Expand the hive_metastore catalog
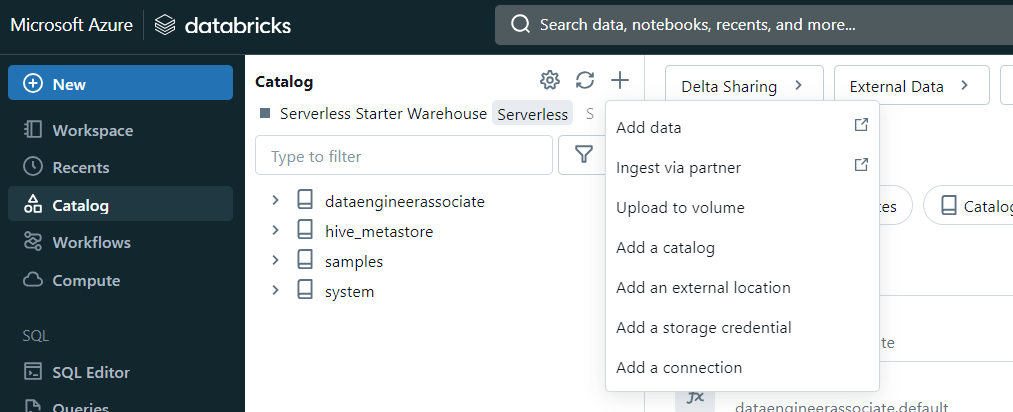Viewport: 1013px width, 412px height. pos(276,231)
